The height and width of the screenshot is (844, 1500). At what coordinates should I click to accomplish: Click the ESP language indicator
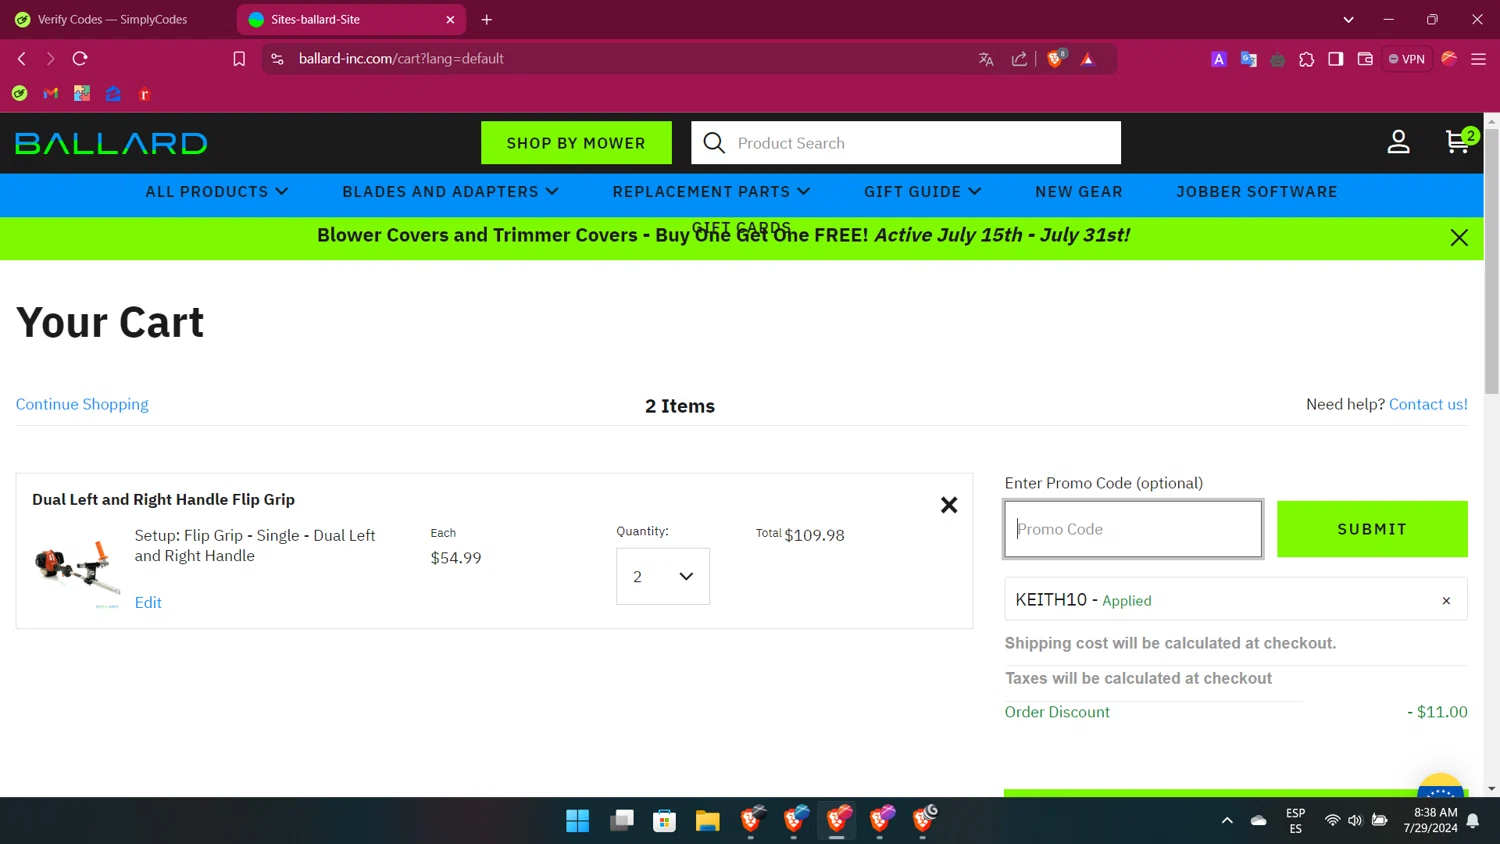pyautogui.click(x=1295, y=821)
